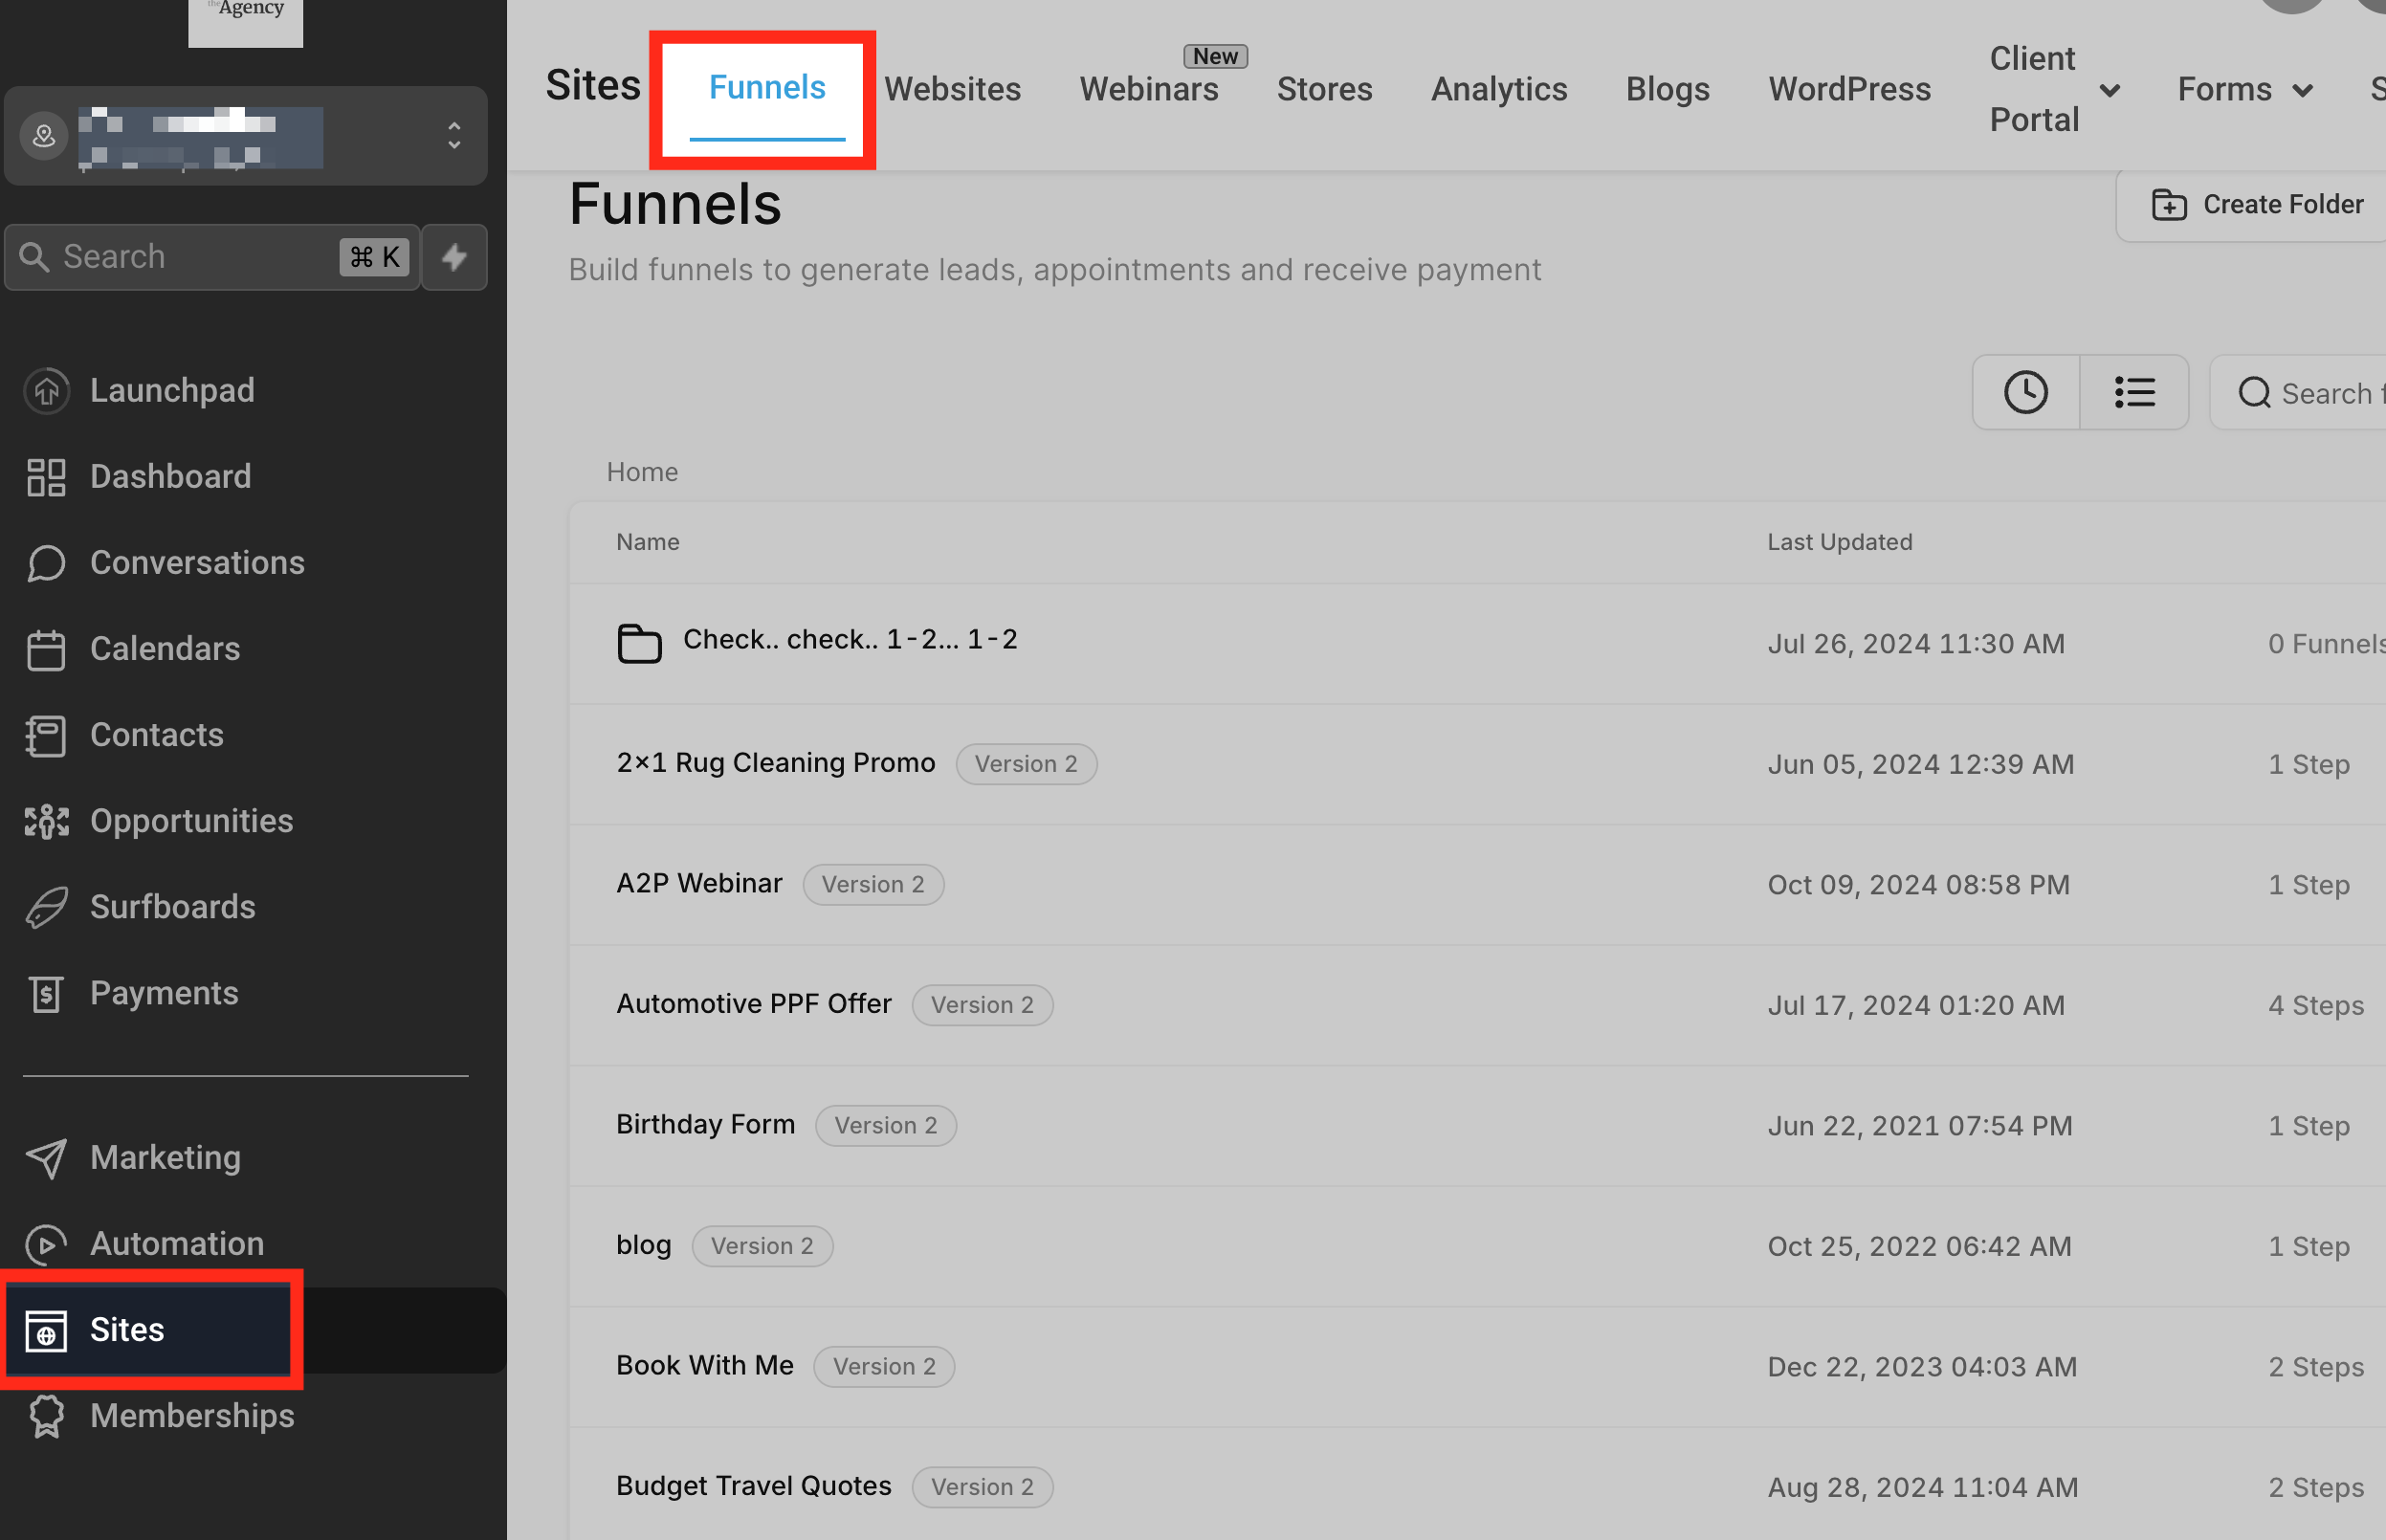This screenshot has height=1540, width=2386.
Task: Open the Launchpad sidebar icon
Action: tap(46, 390)
